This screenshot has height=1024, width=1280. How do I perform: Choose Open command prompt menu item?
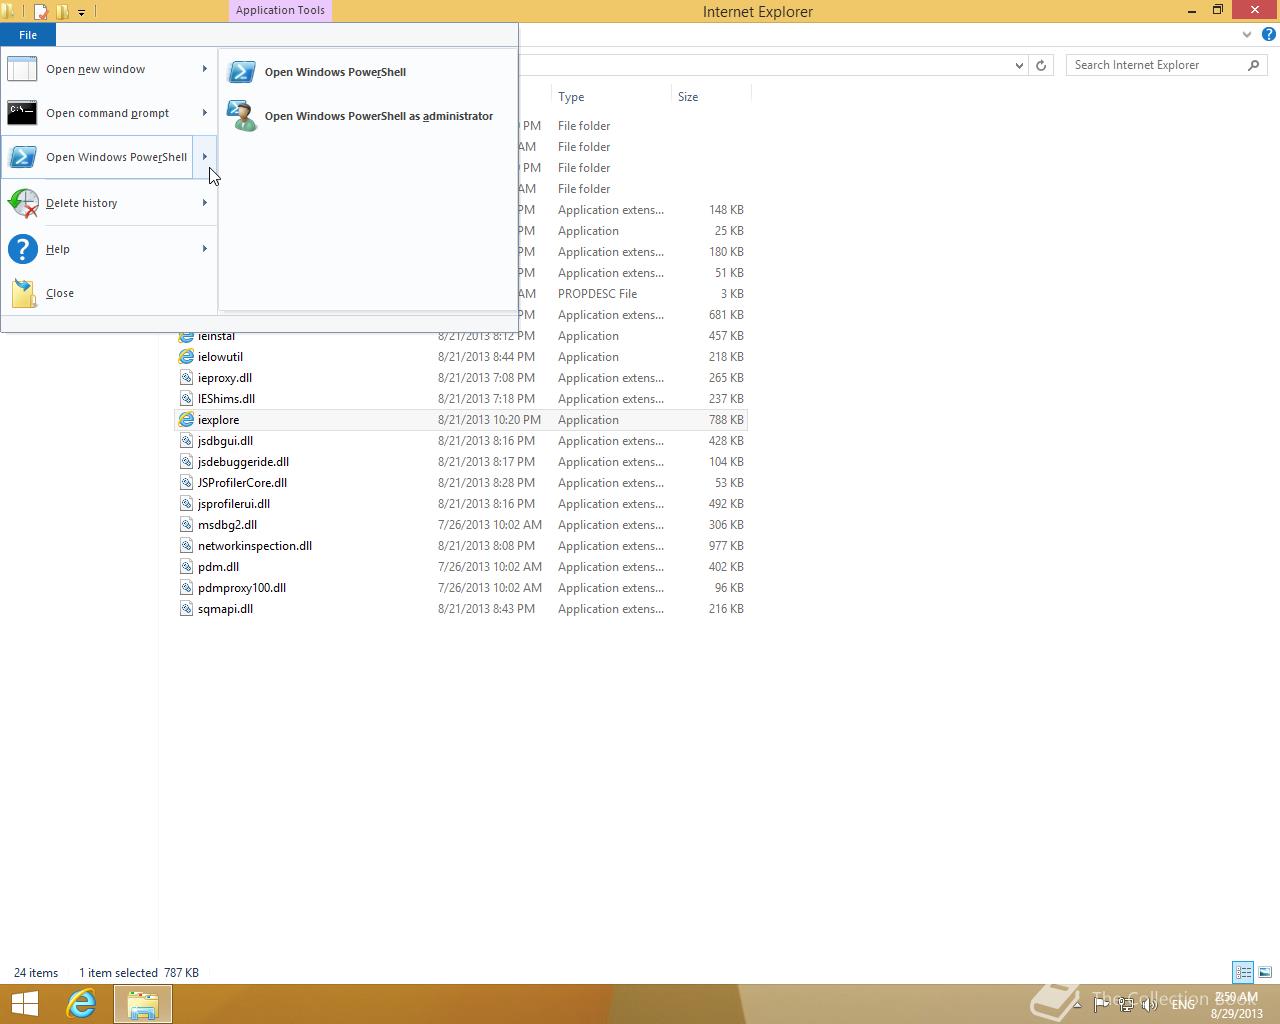[x=108, y=113]
